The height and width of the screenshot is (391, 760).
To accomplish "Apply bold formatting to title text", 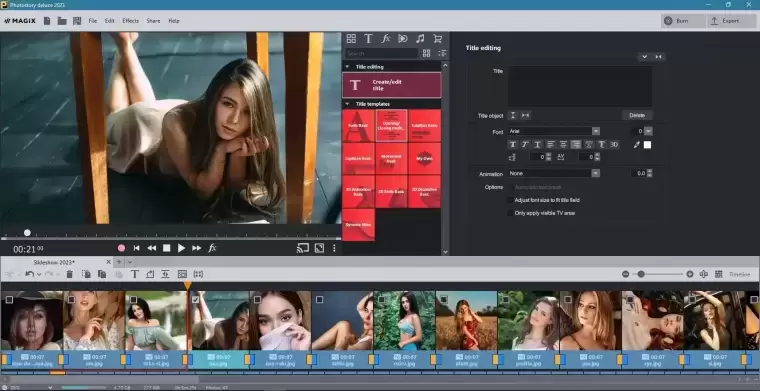I will pos(512,144).
